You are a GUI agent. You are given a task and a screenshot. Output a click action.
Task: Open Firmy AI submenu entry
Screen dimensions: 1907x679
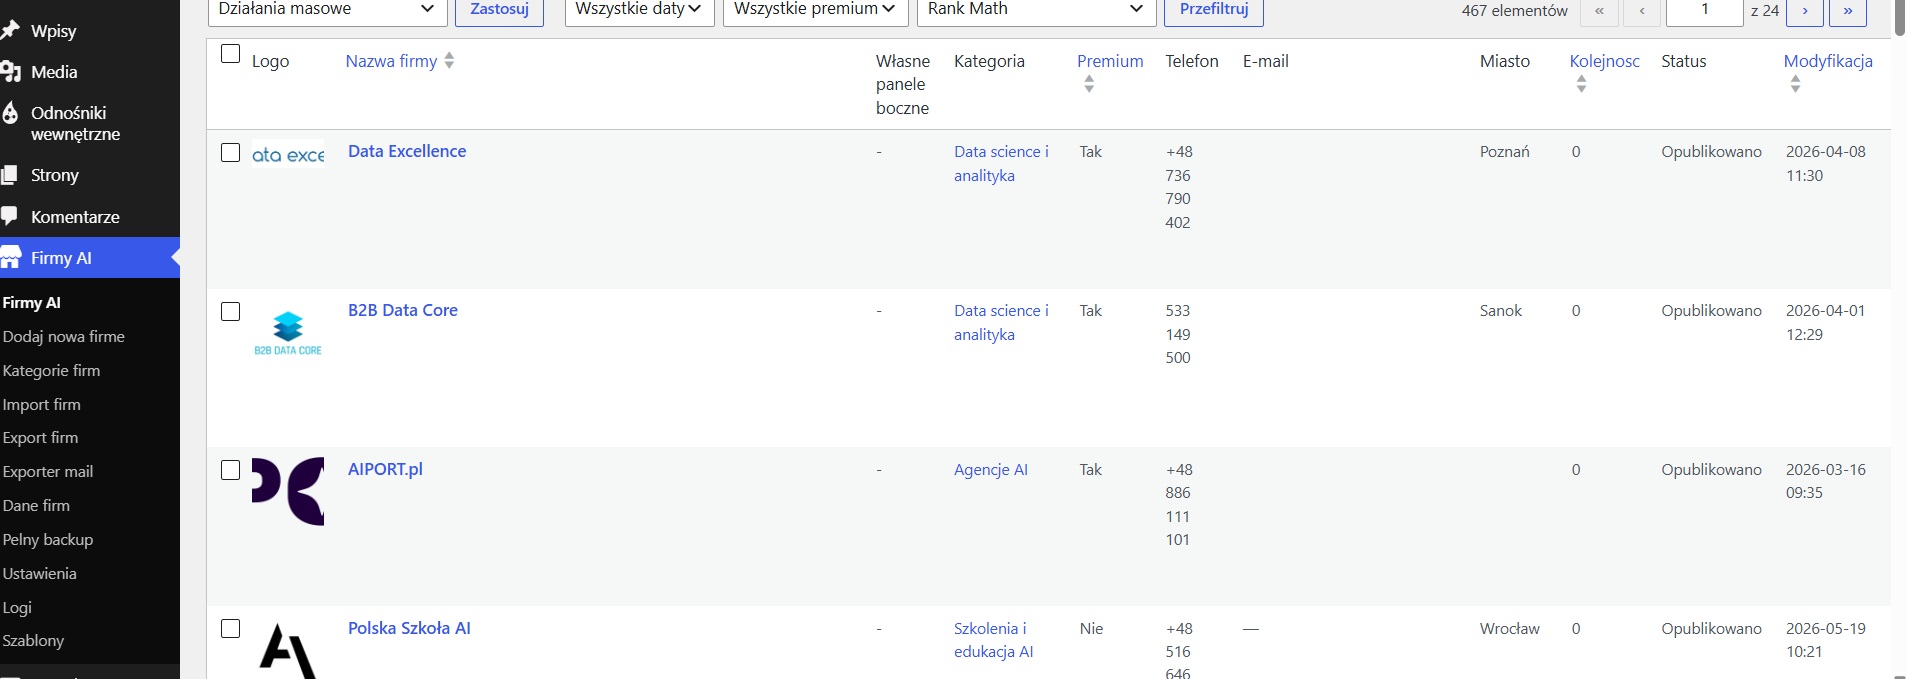click(32, 302)
